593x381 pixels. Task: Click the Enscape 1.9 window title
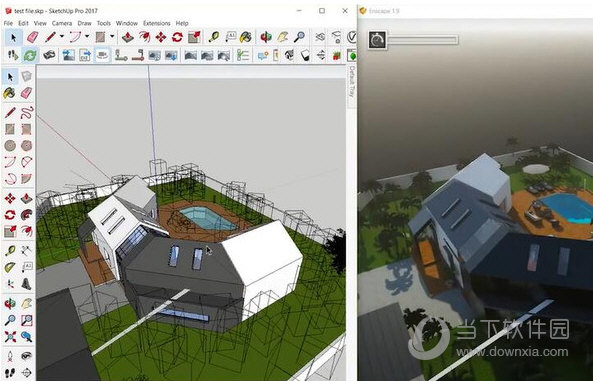coord(384,11)
